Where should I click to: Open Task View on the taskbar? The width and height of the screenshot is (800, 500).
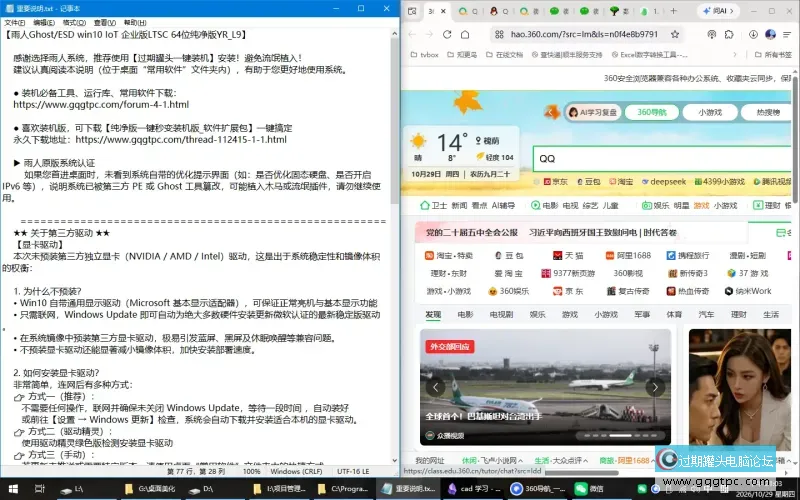point(39,489)
